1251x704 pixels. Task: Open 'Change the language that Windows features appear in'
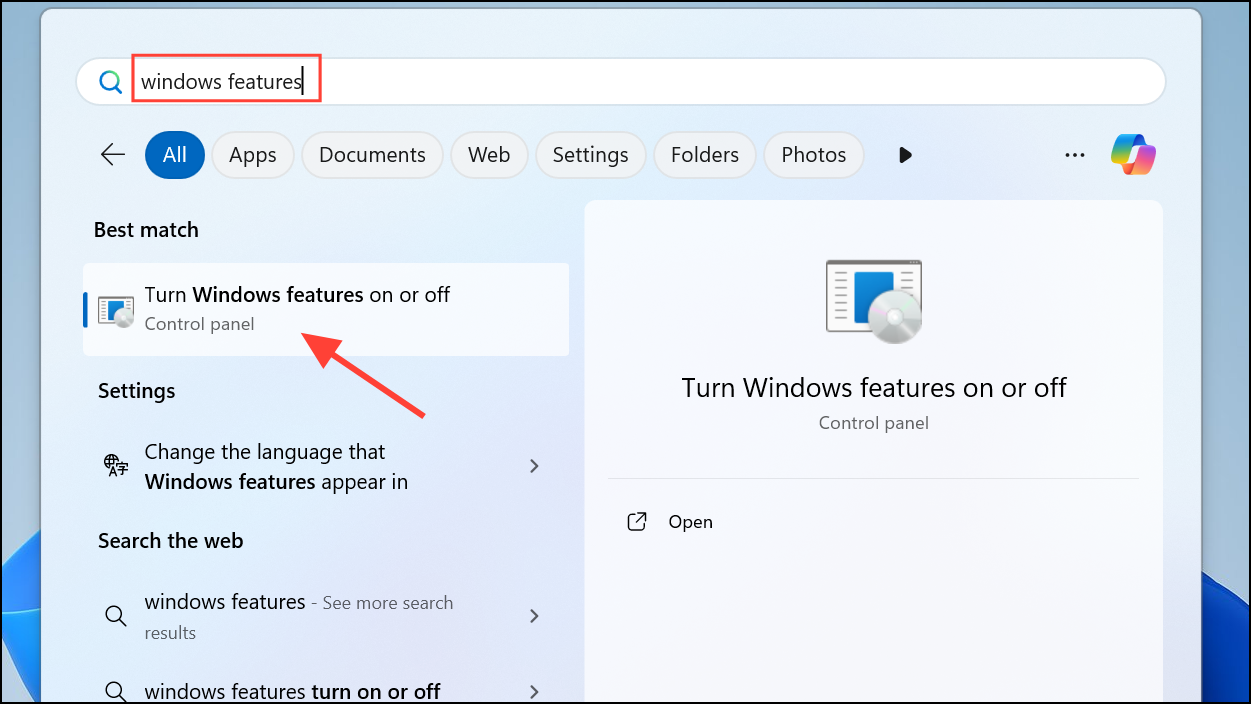pyautogui.click(x=326, y=467)
